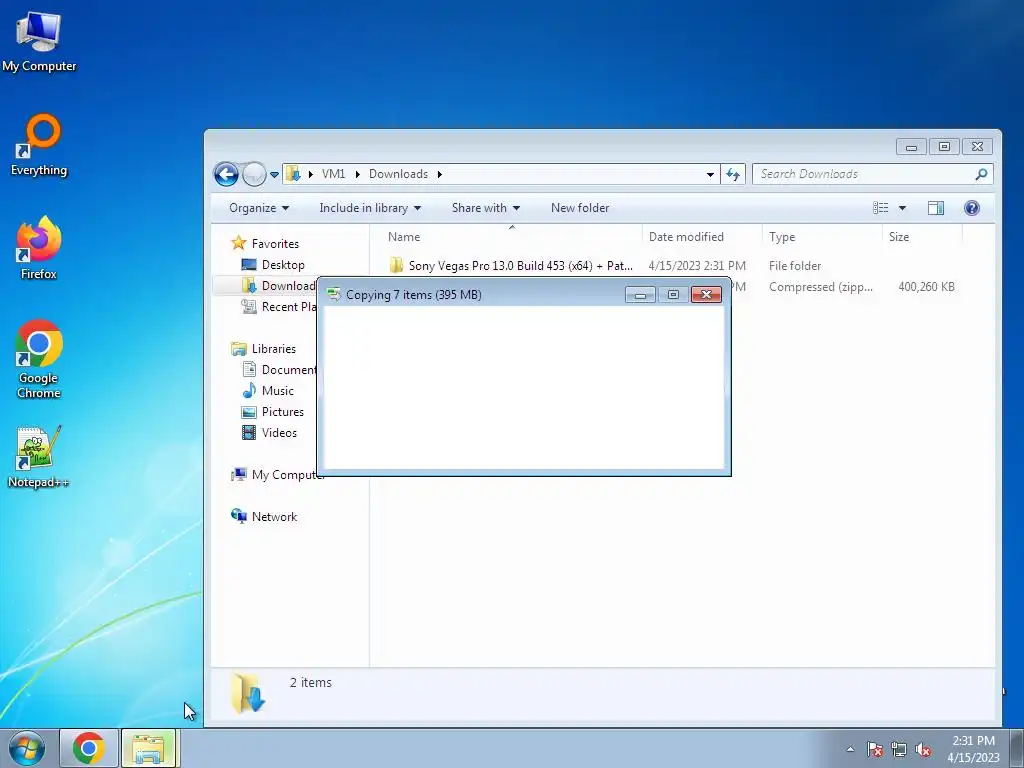The height and width of the screenshot is (768, 1024).
Task: Open Downloads in Favorites
Action: tap(278, 285)
